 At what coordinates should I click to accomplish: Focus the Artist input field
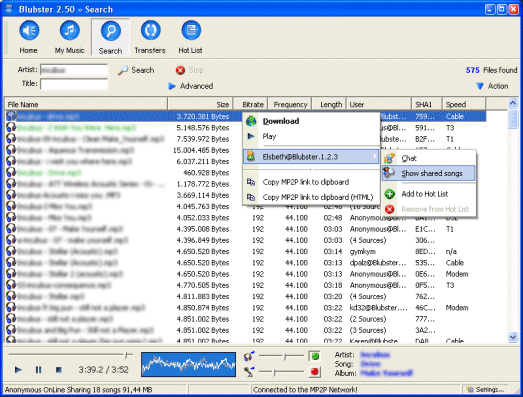click(x=74, y=70)
